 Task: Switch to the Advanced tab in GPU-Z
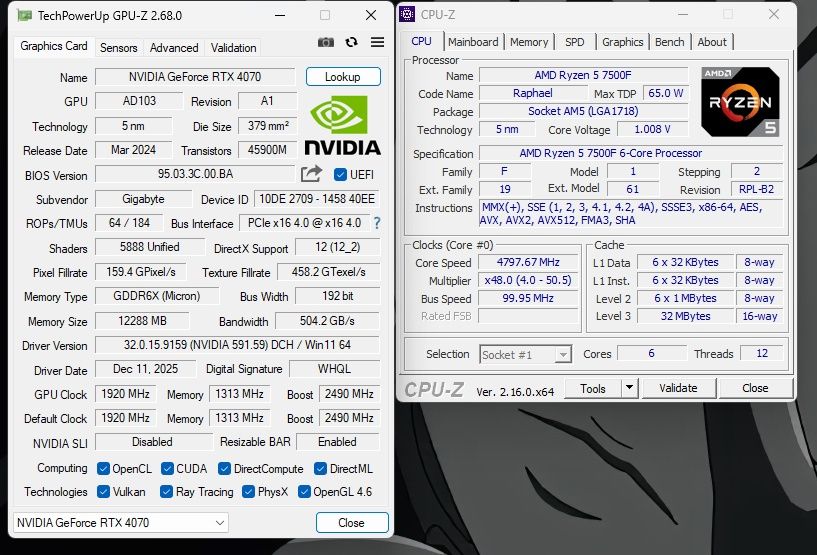[174, 48]
